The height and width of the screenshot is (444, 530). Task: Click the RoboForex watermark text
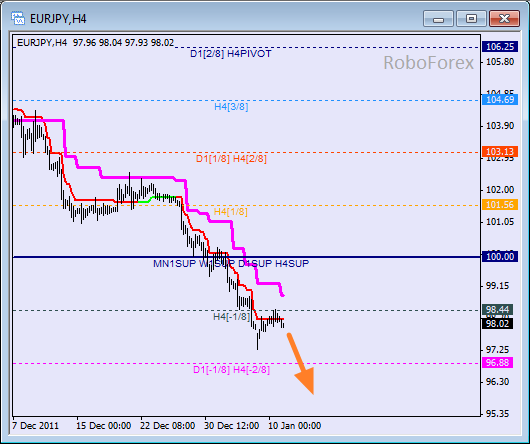coord(429,63)
